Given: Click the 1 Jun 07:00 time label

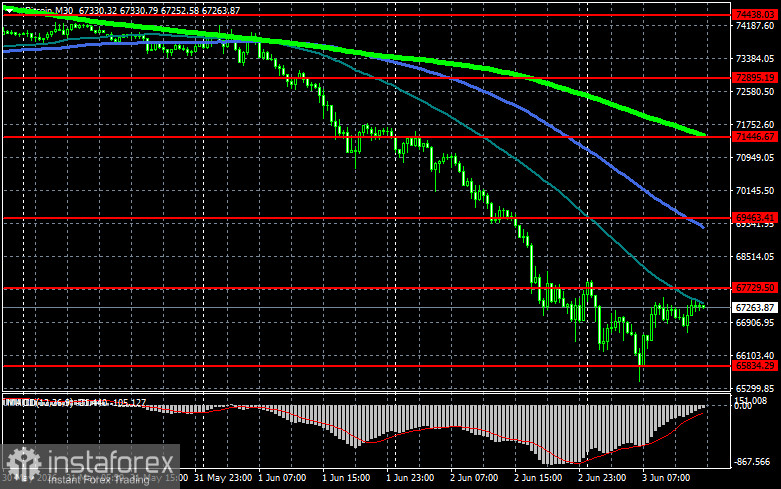Looking at the screenshot, I should 282,478.
